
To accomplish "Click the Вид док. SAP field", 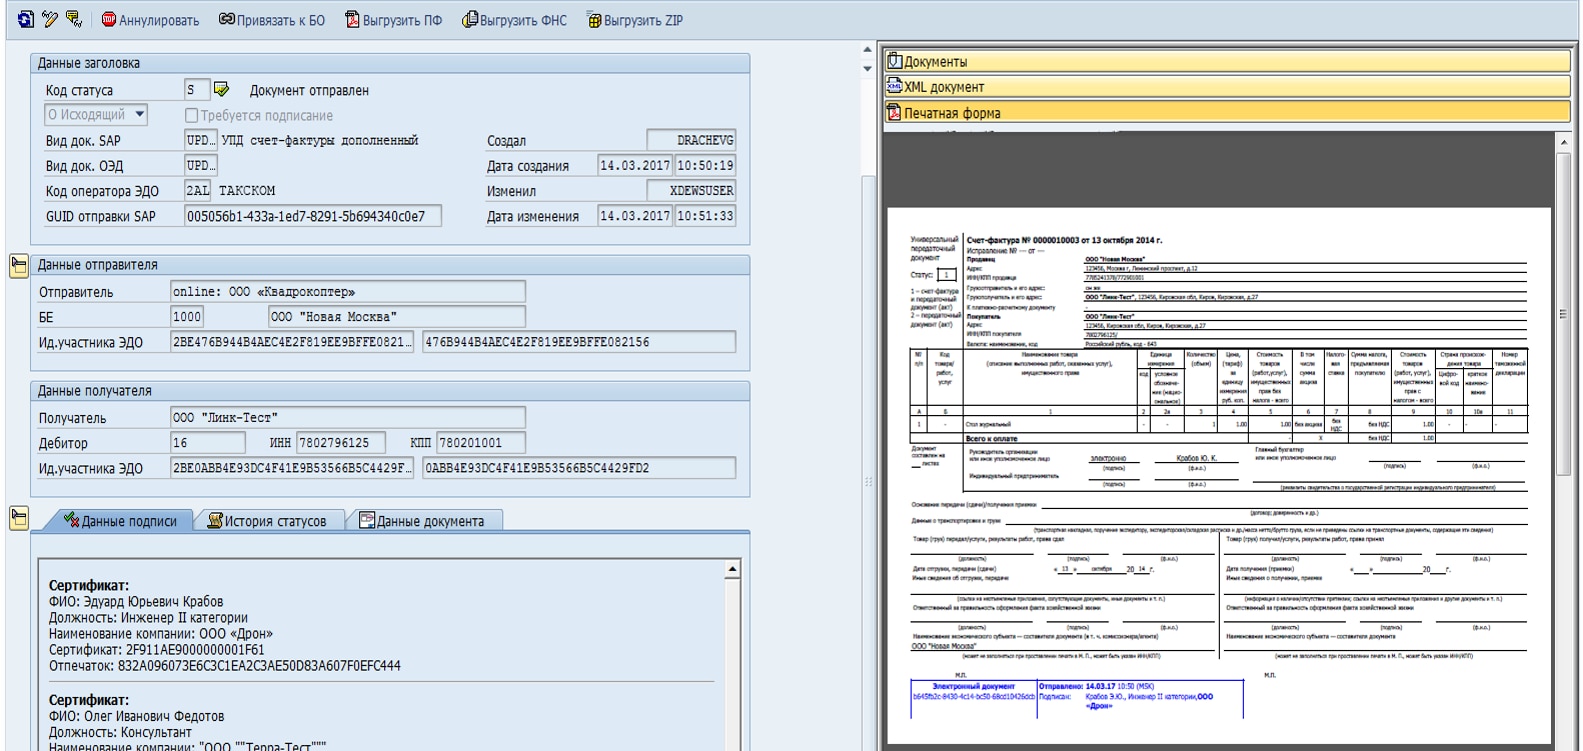I will (x=200, y=140).
